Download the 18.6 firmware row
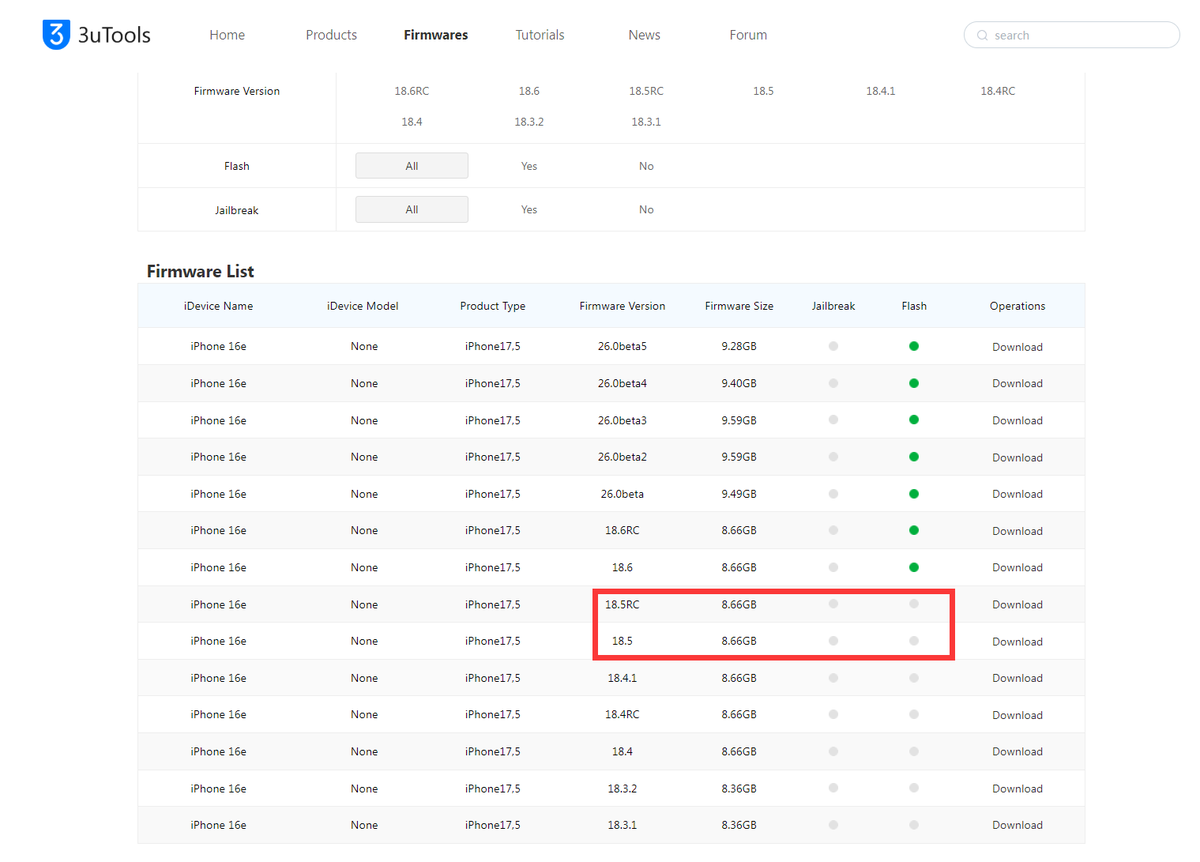This screenshot has width=1200, height=862. tap(1017, 567)
